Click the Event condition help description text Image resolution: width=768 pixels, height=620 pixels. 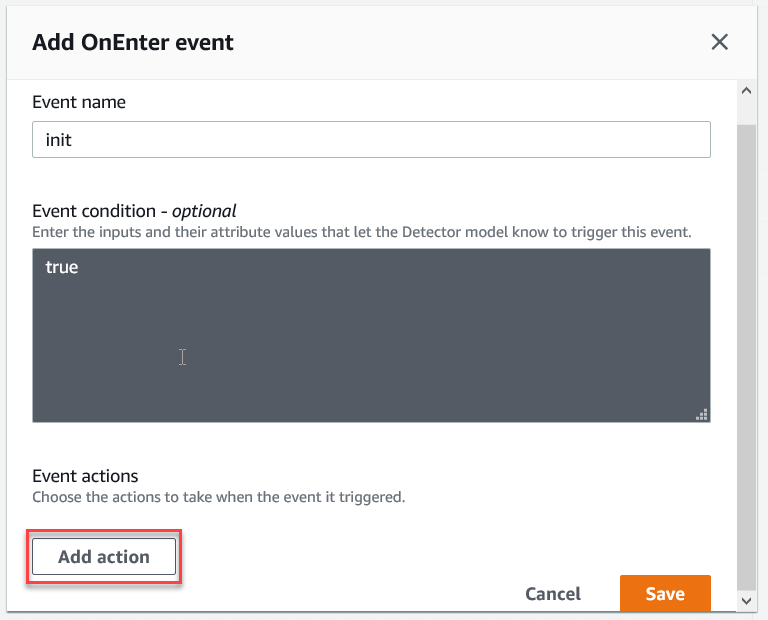click(x=362, y=232)
